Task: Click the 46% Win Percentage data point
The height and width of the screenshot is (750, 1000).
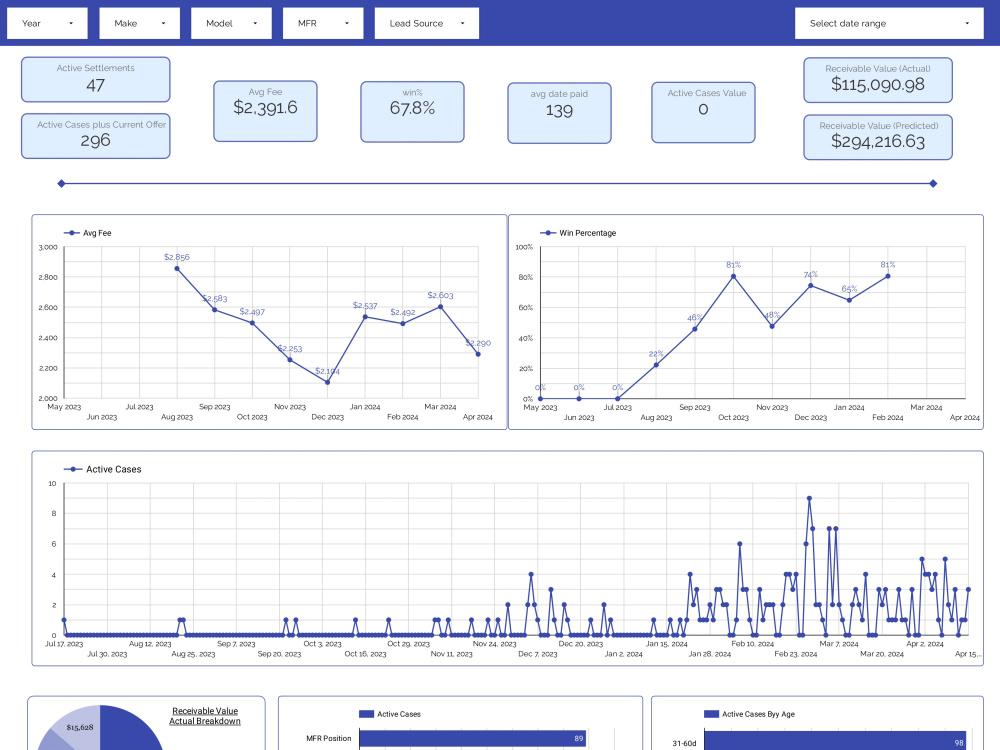Action: 695,329
